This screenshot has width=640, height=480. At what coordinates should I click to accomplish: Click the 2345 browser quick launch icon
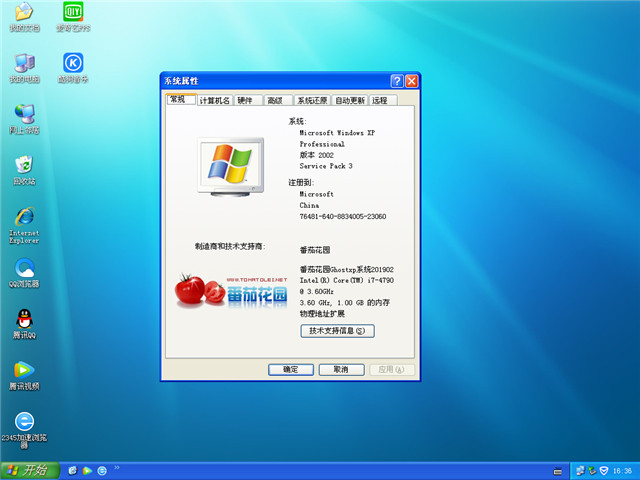(102, 471)
